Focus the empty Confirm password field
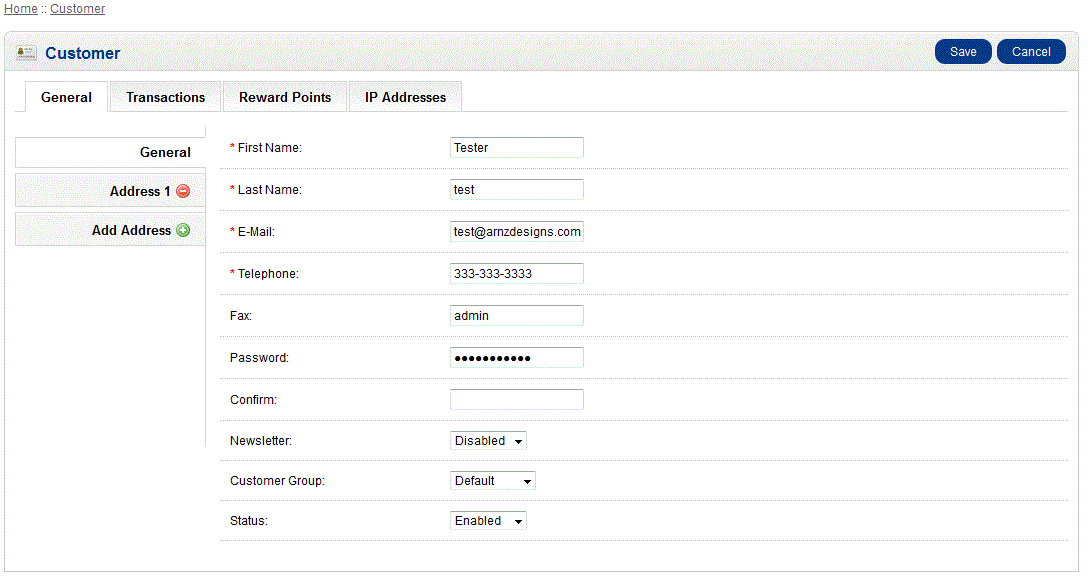The width and height of the screenshot is (1090, 584). (516, 400)
